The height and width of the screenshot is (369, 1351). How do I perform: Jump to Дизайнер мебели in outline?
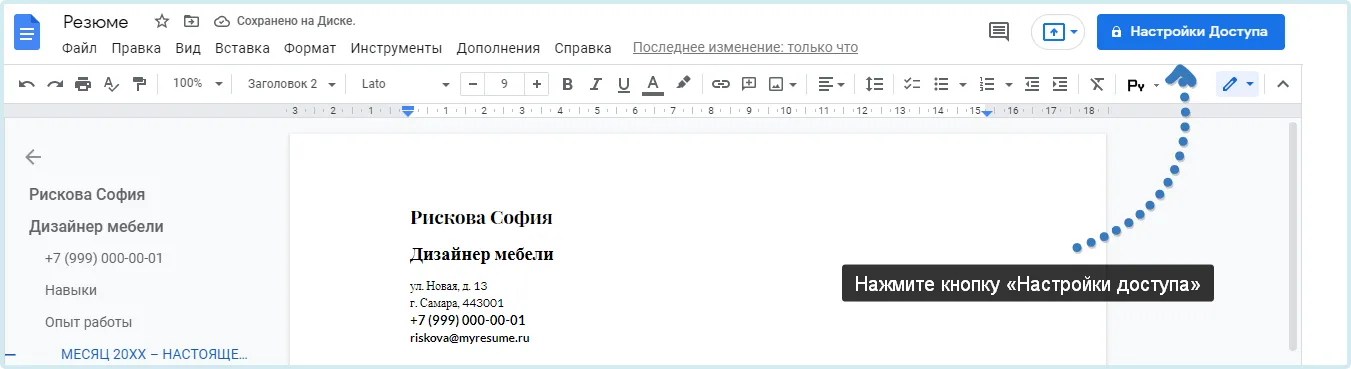(x=96, y=226)
